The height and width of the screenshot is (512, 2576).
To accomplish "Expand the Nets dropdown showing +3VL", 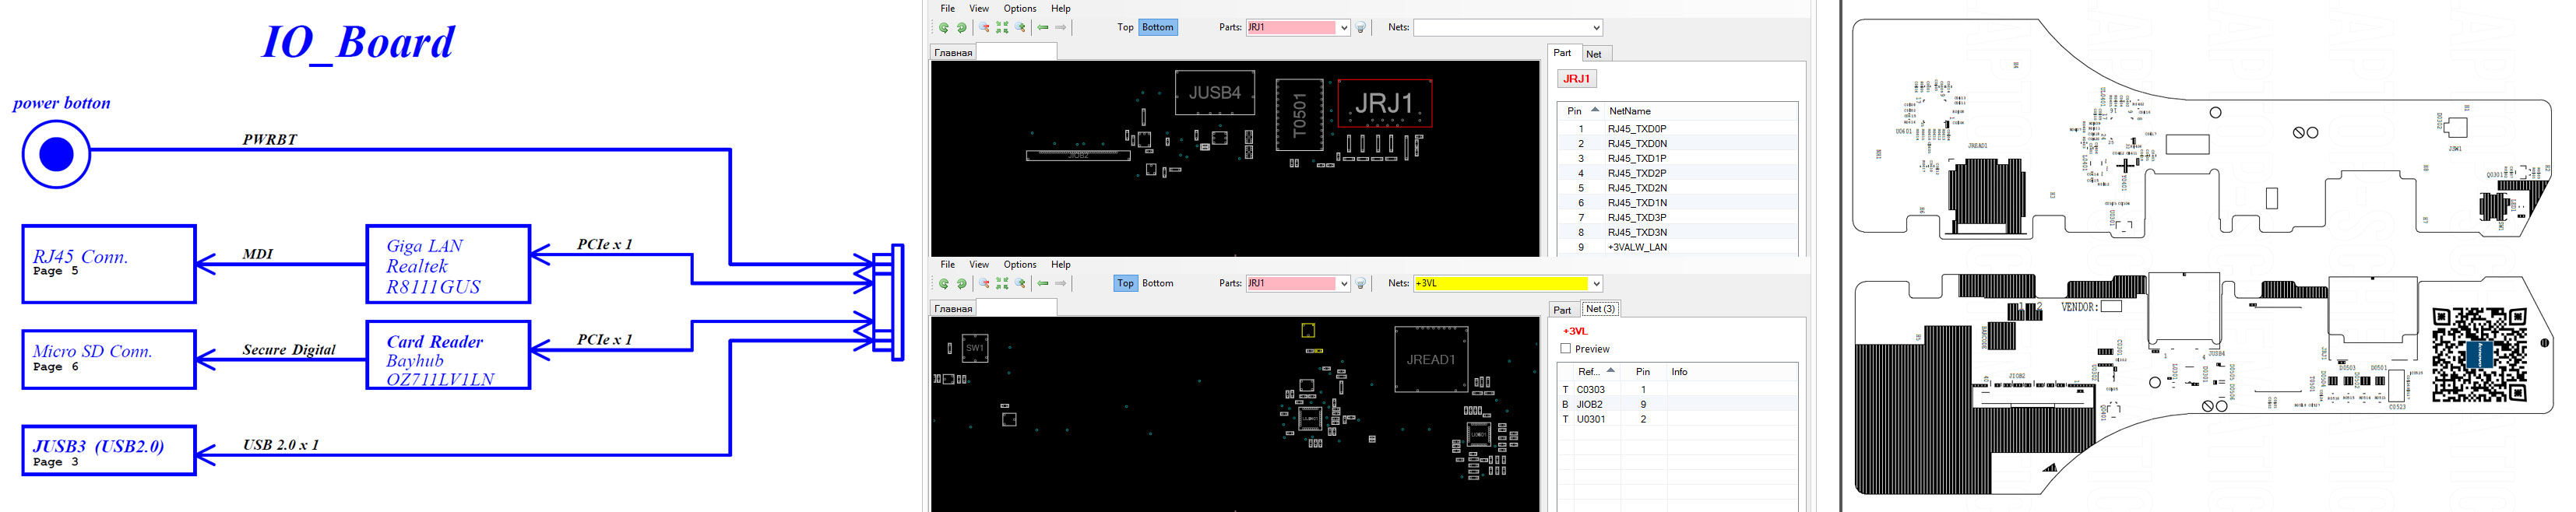I will point(1596,284).
